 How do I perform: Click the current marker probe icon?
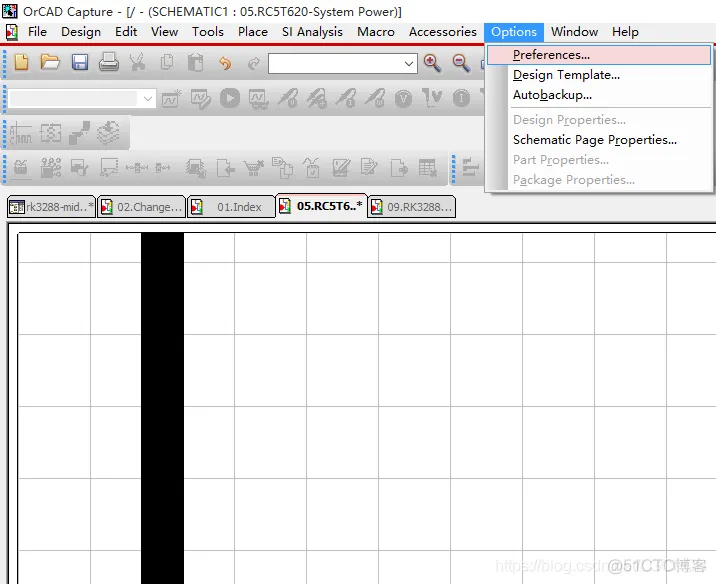coord(346,99)
